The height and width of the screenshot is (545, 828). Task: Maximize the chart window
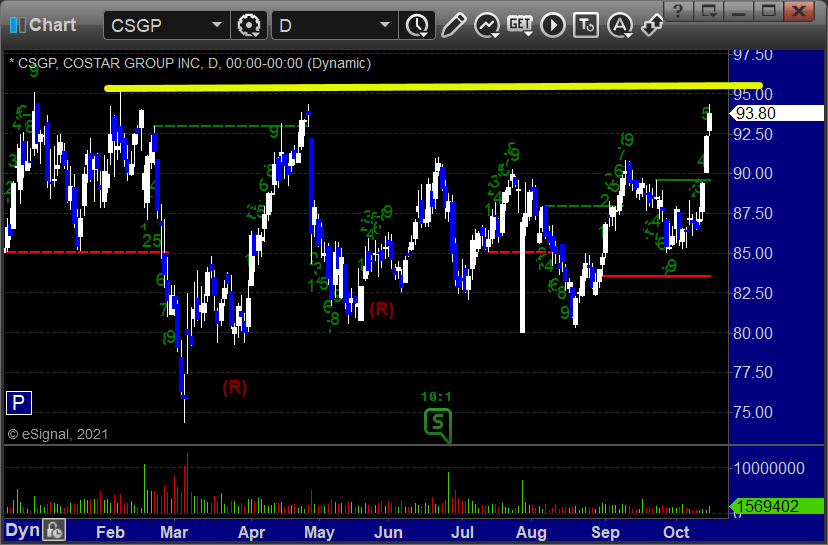click(769, 11)
